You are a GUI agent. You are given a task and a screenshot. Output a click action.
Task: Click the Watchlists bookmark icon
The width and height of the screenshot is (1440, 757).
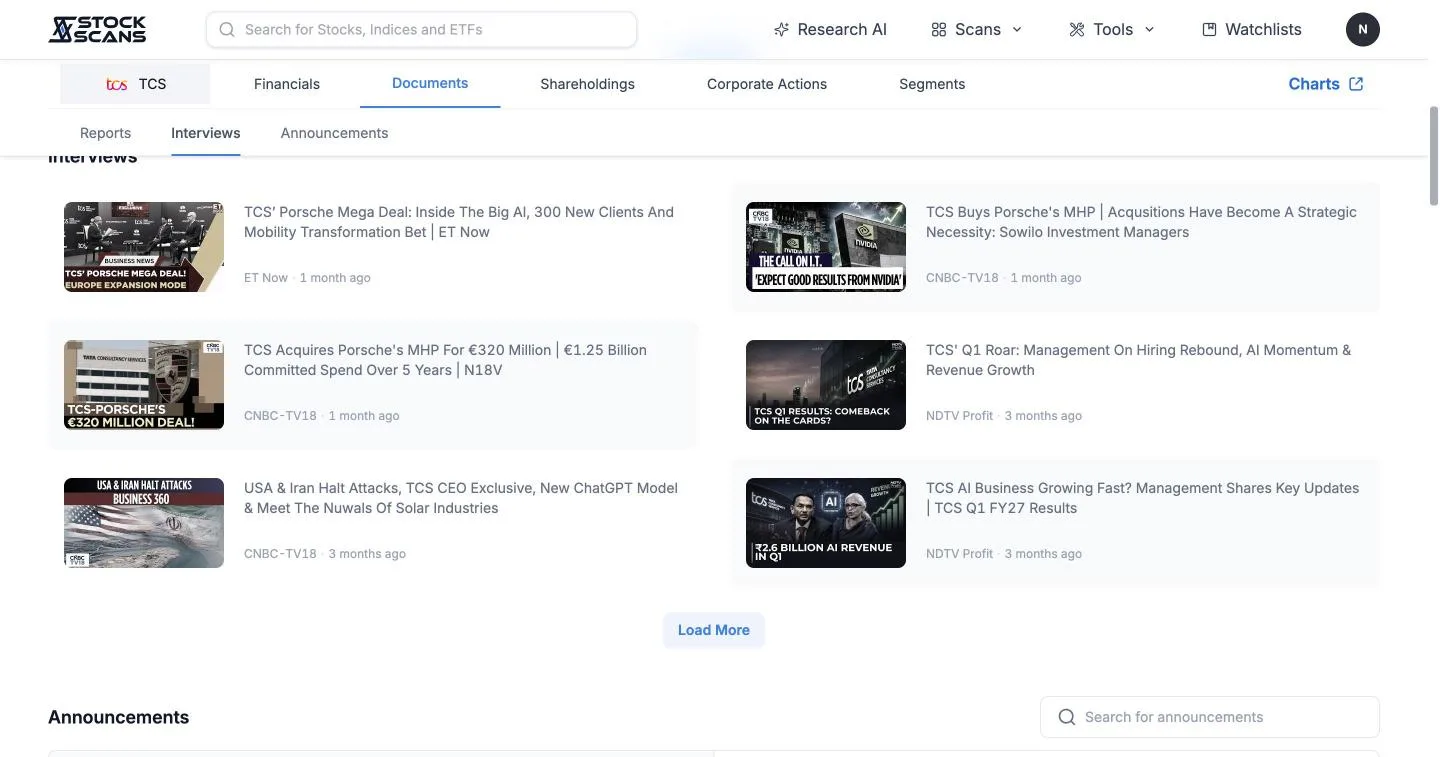pos(1209,30)
